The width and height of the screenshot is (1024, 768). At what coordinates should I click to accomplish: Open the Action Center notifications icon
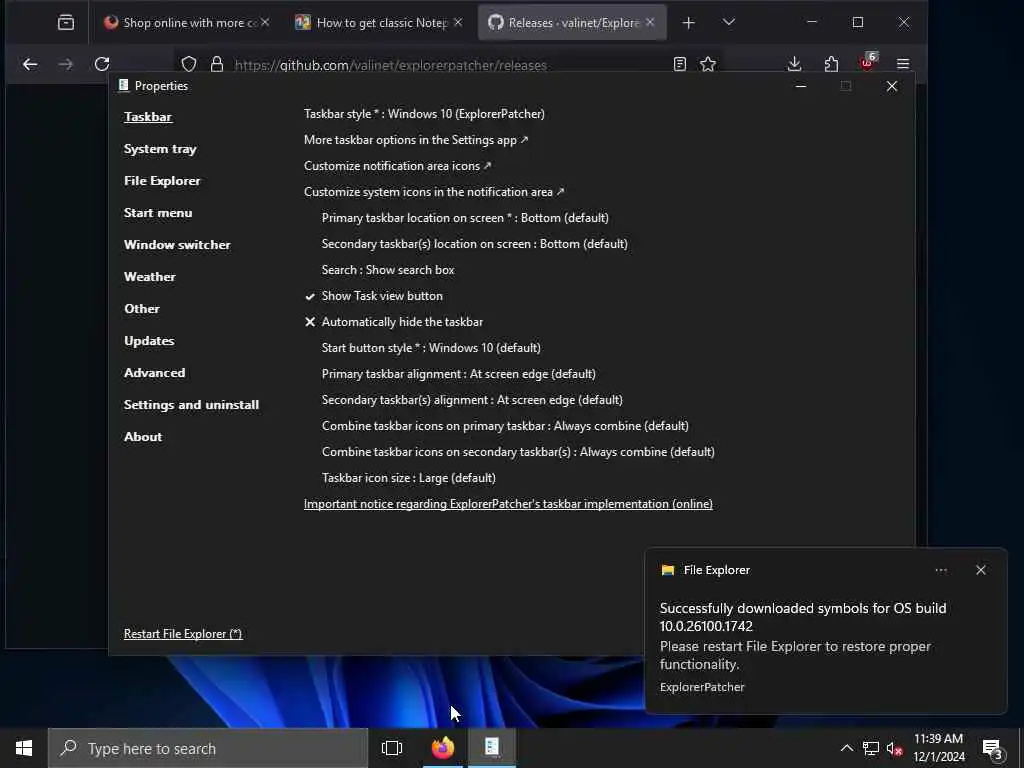pyautogui.click(x=993, y=749)
